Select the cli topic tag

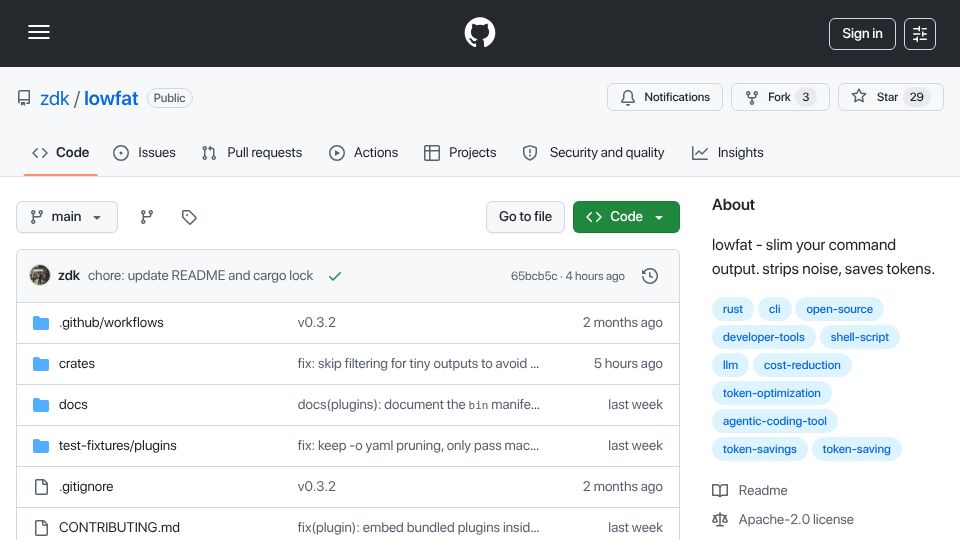point(774,309)
